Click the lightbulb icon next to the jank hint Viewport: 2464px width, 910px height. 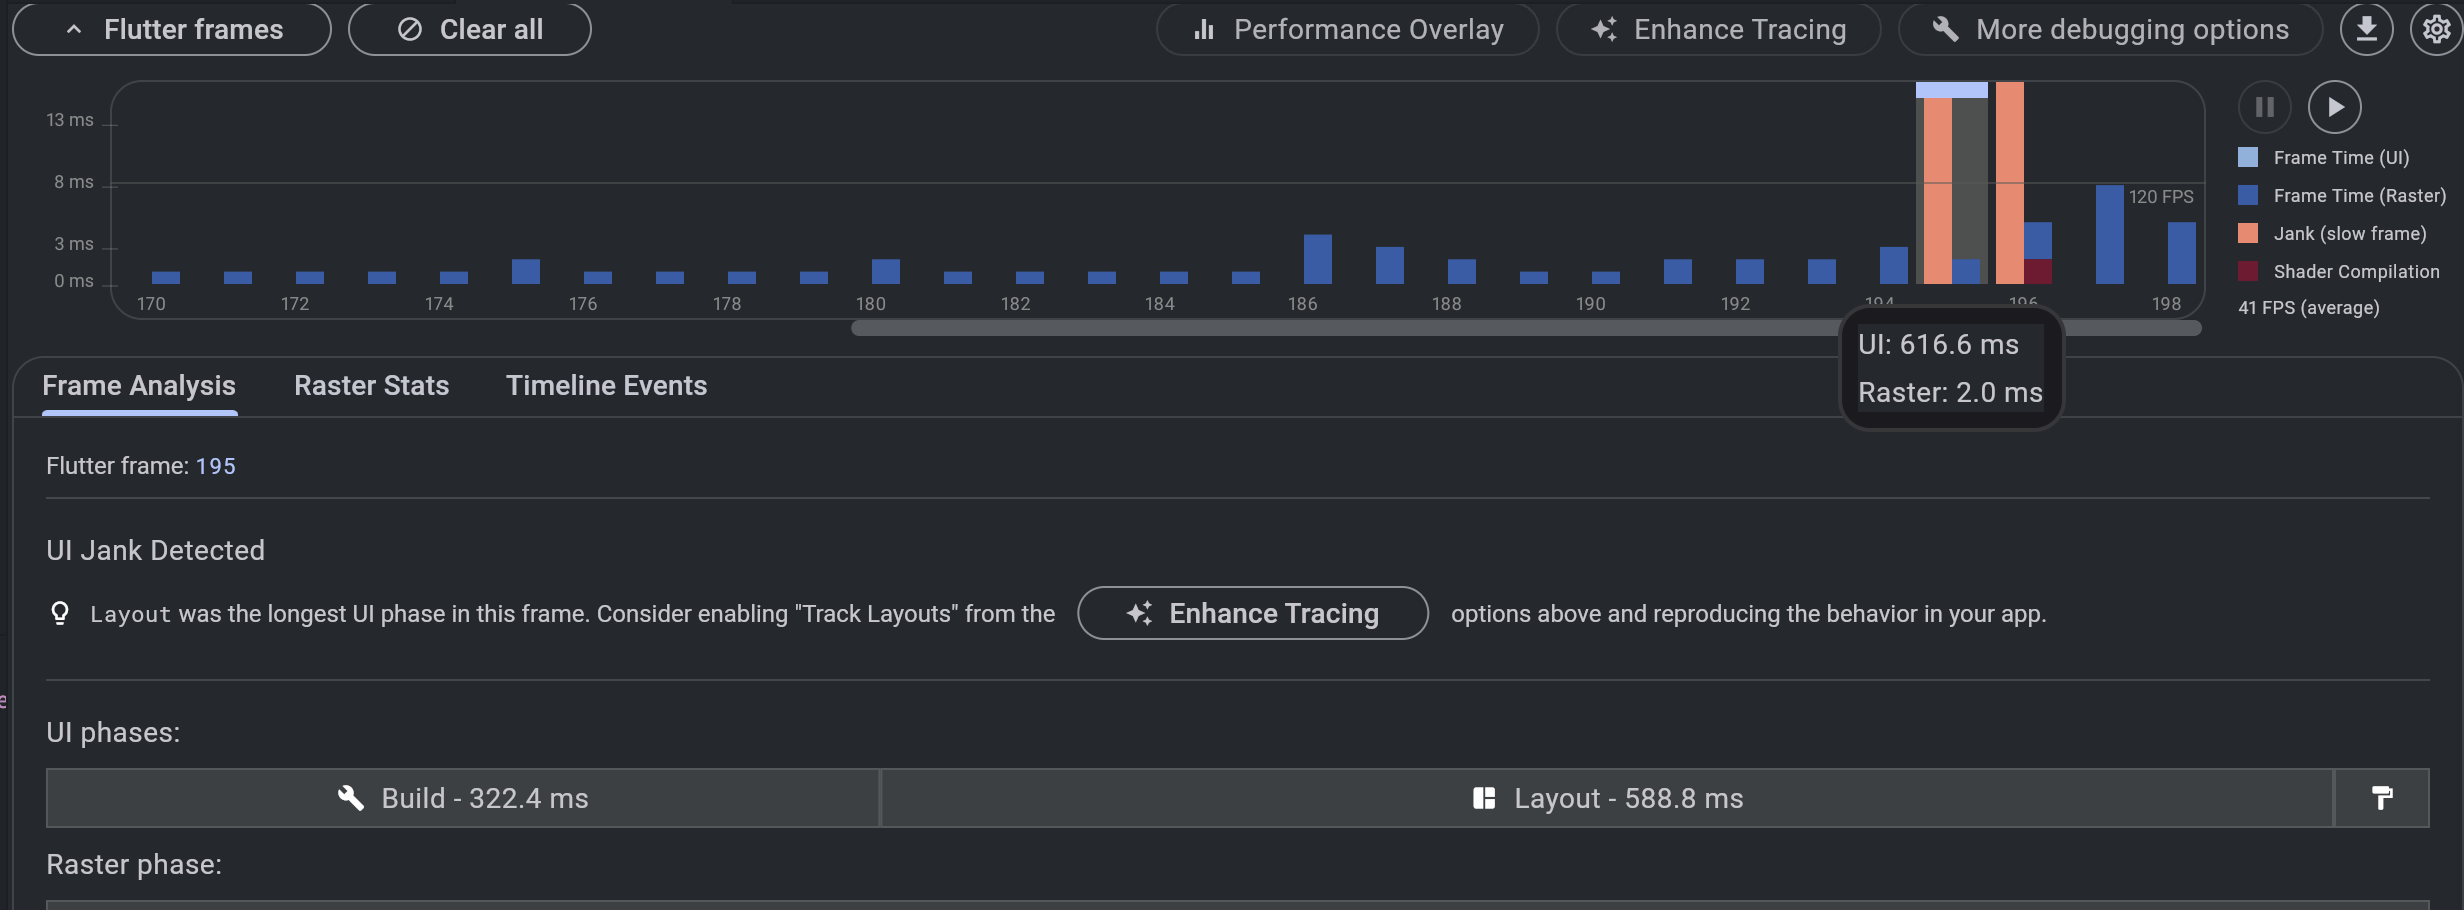tap(62, 613)
